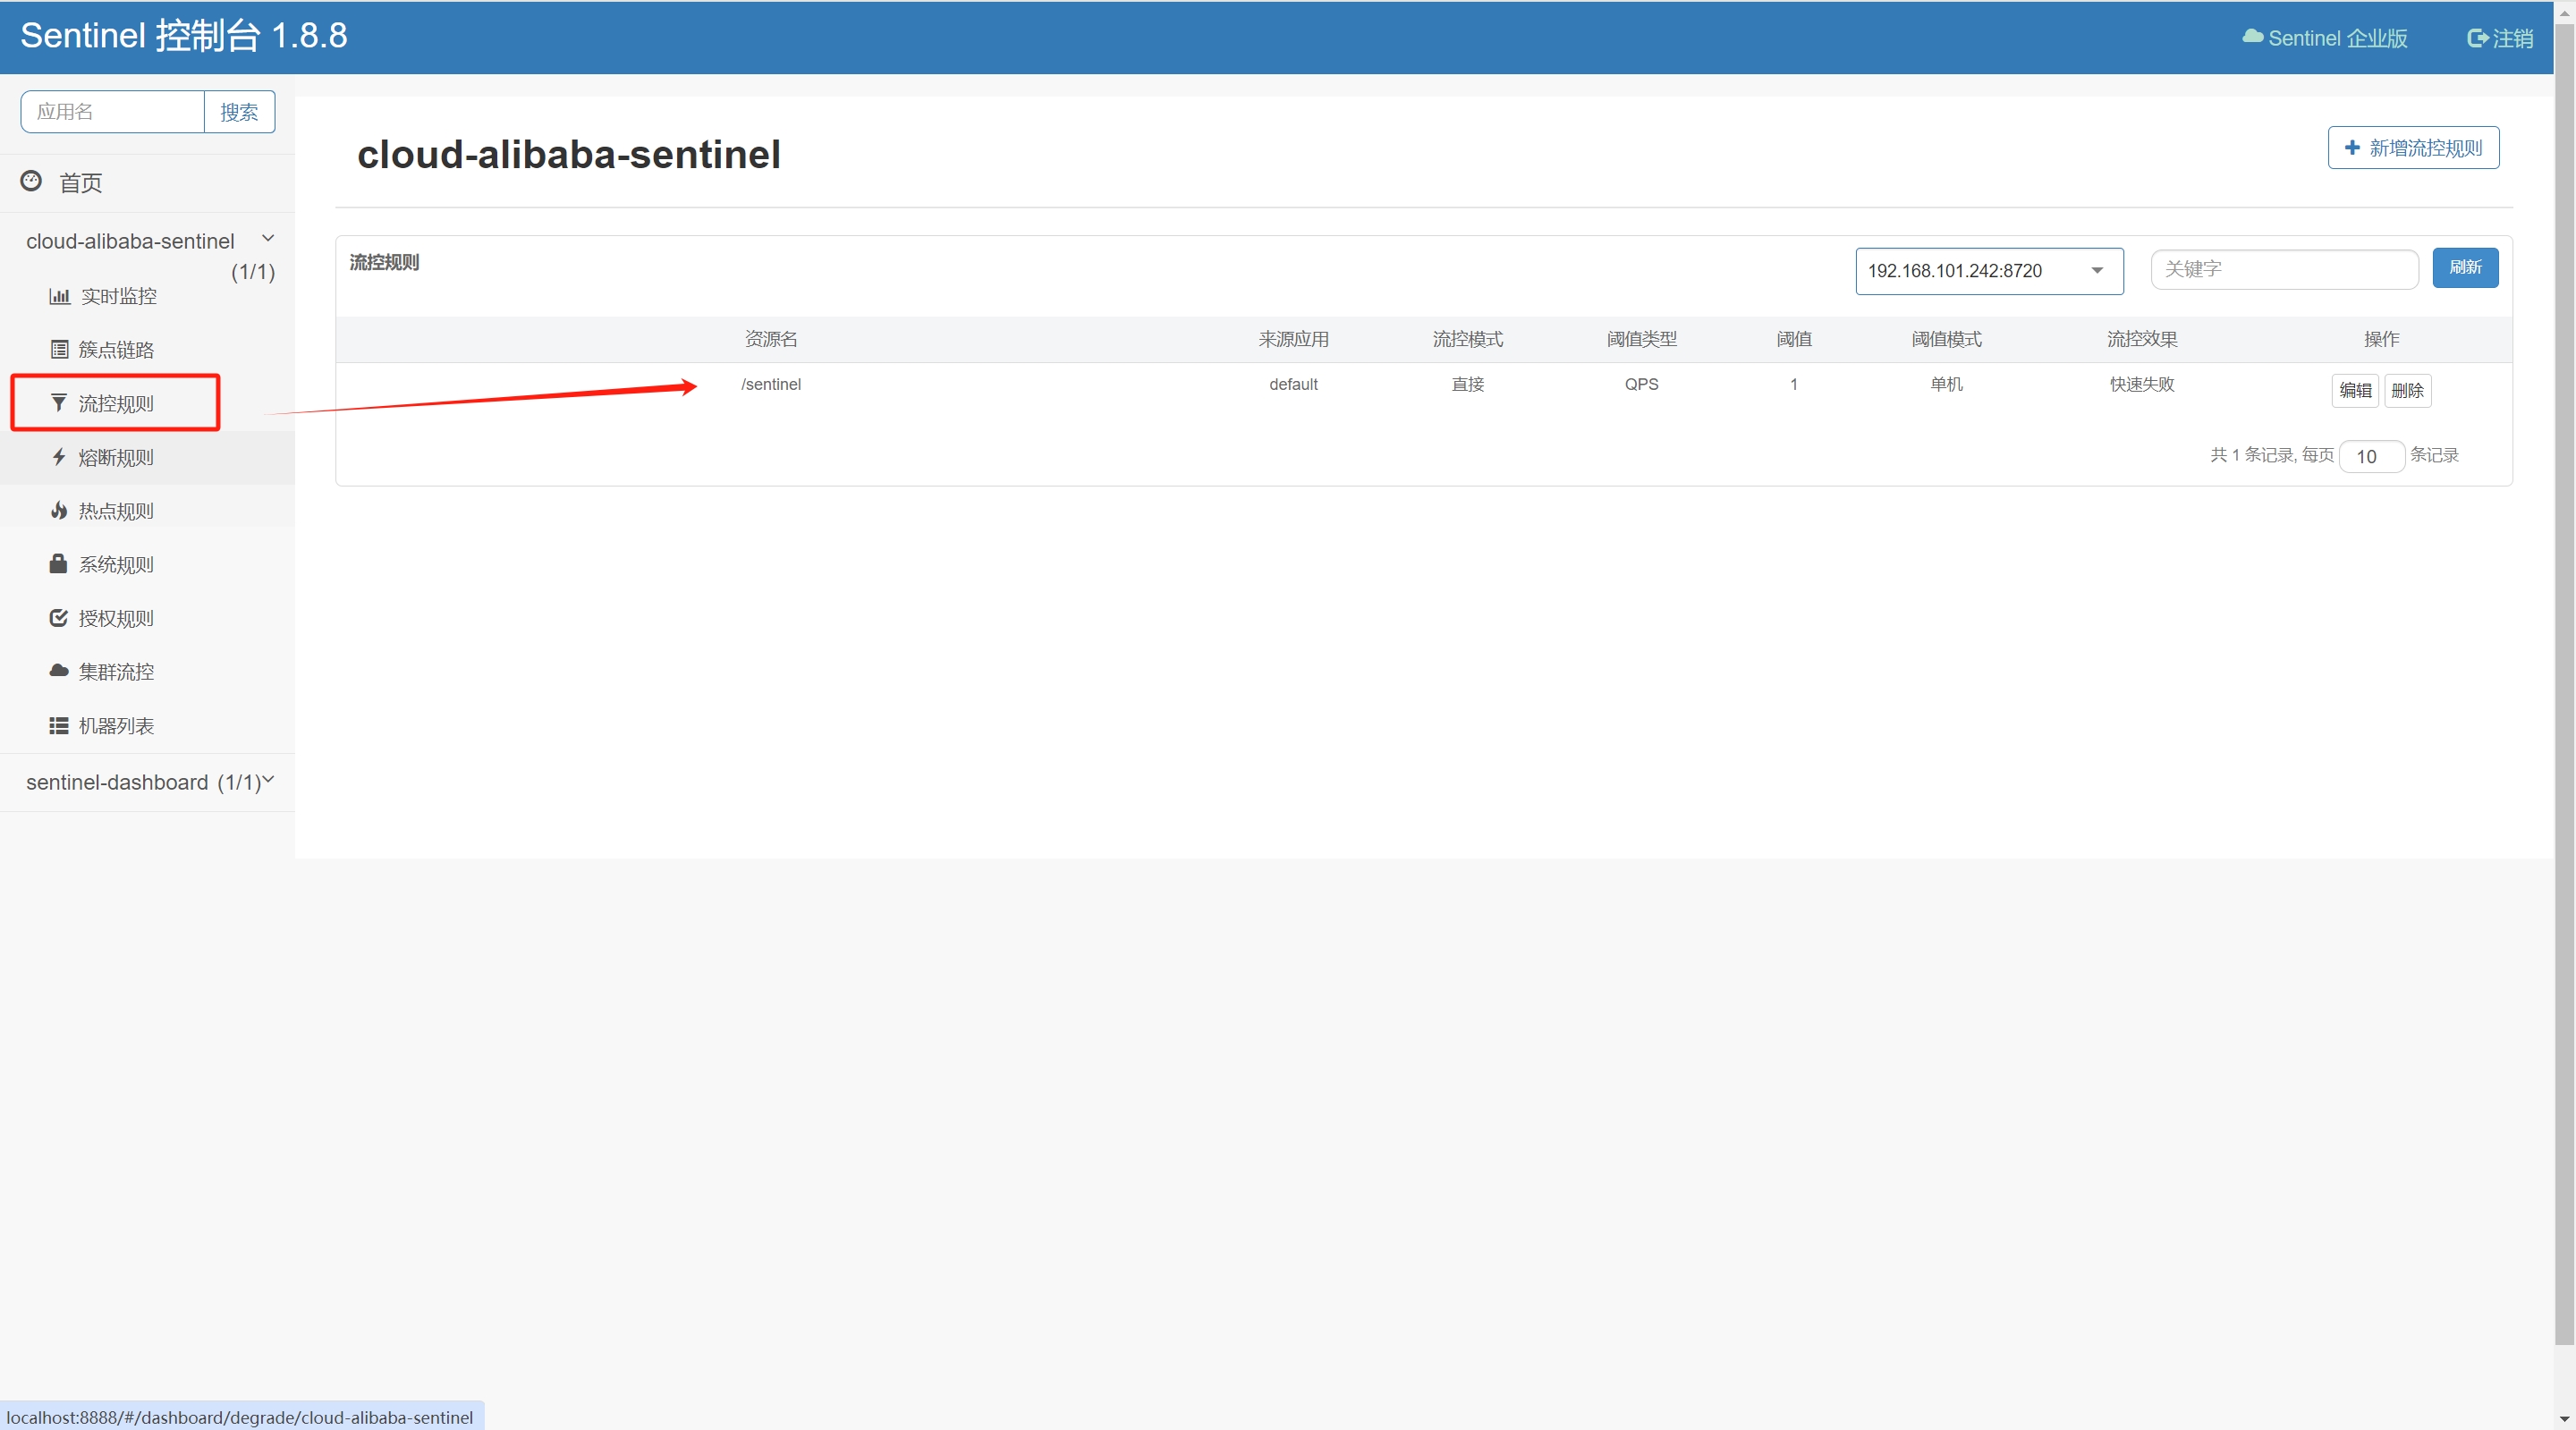Click the lock icon for 系统规则
The width and height of the screenshot is (2576, 1430).
click(x=59, y=564)
